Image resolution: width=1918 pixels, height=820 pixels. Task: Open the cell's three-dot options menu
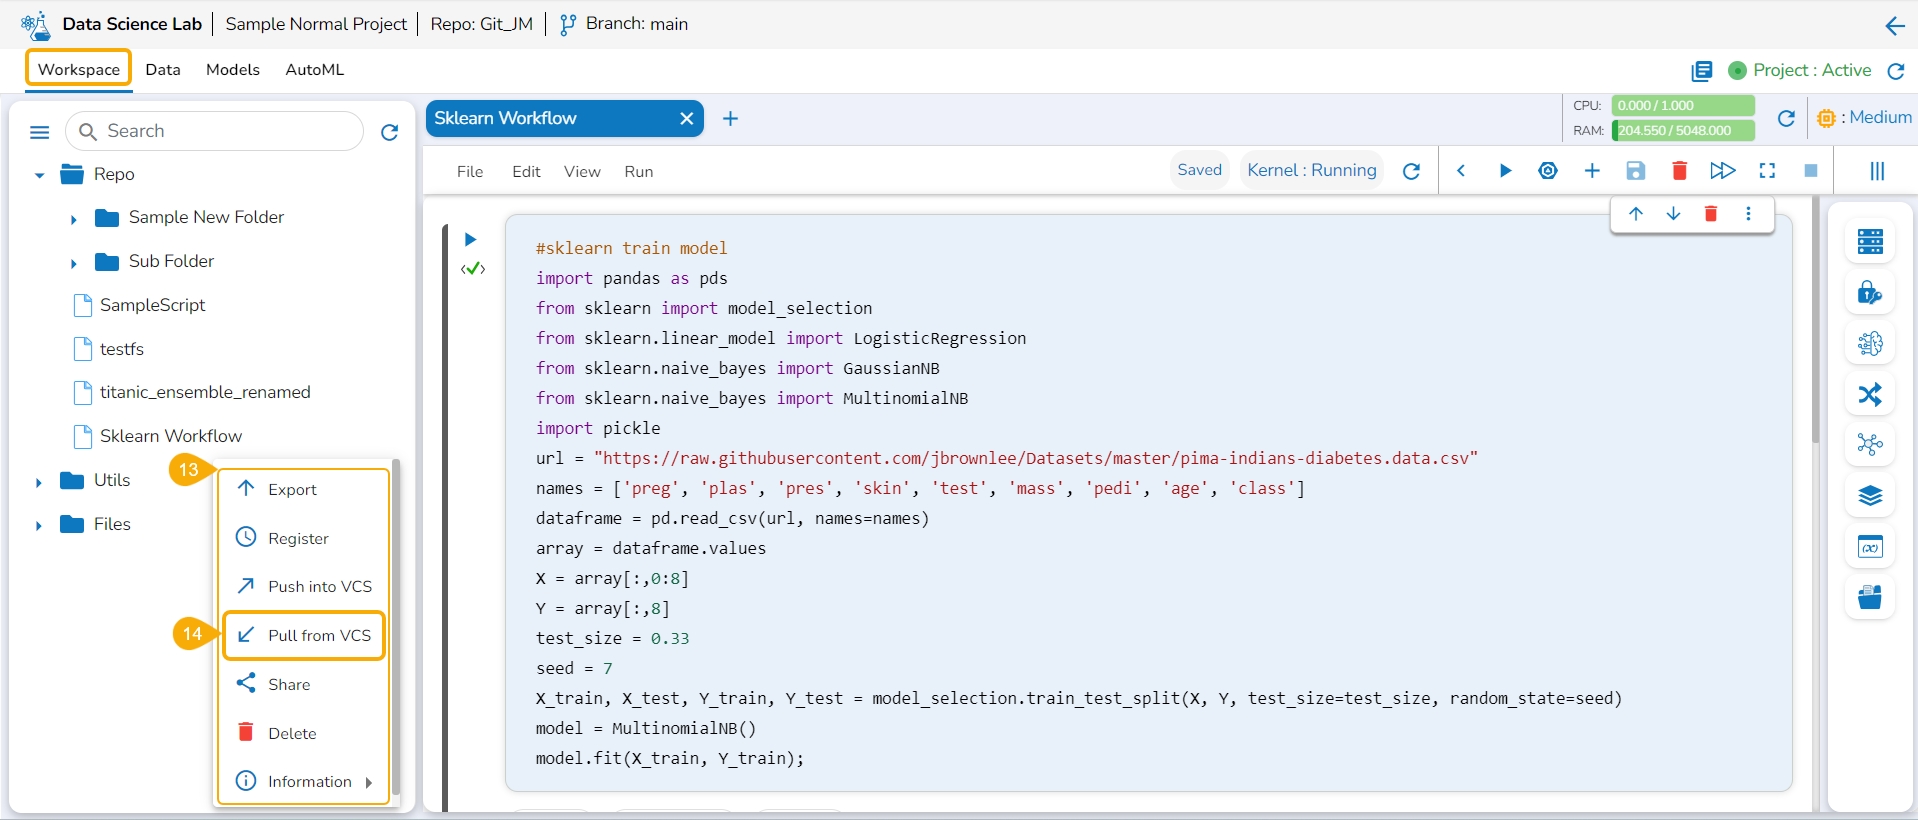point(1748,214)
